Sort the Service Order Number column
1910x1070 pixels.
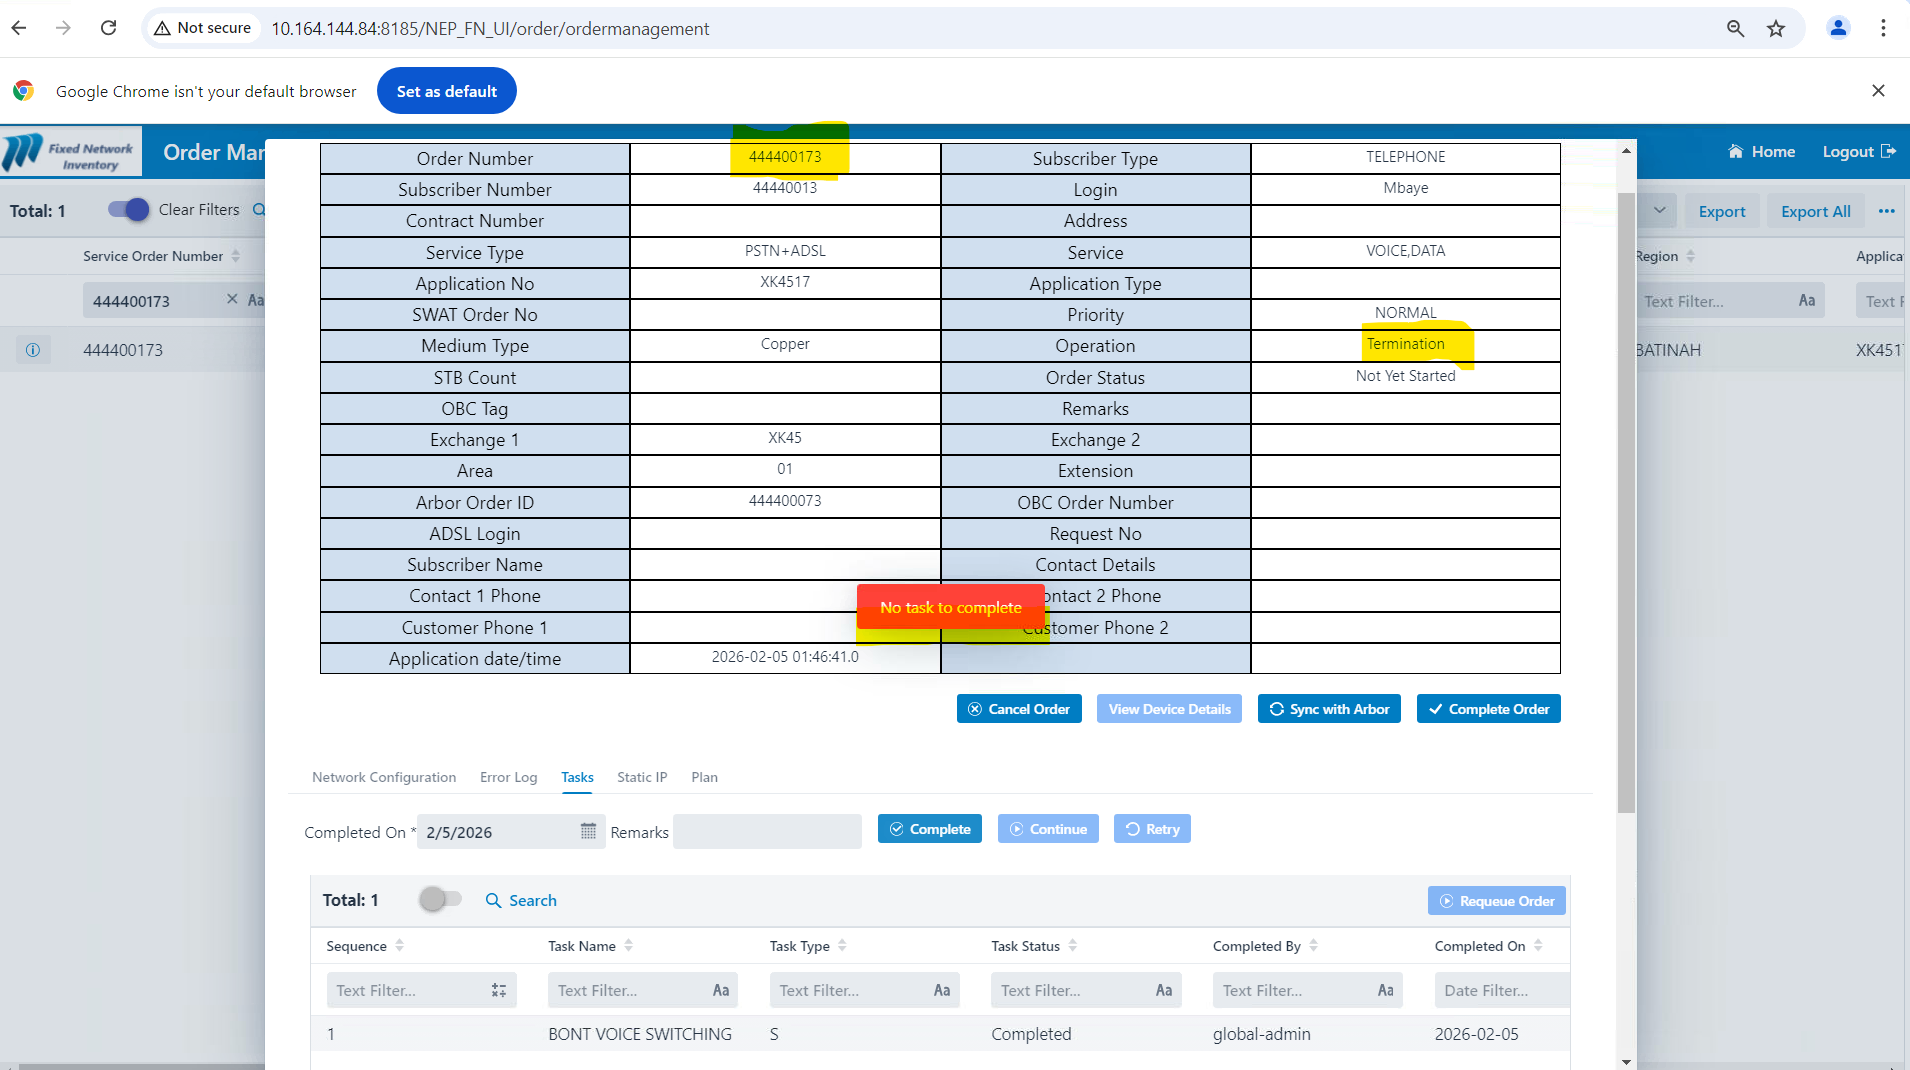coord(236,256)
